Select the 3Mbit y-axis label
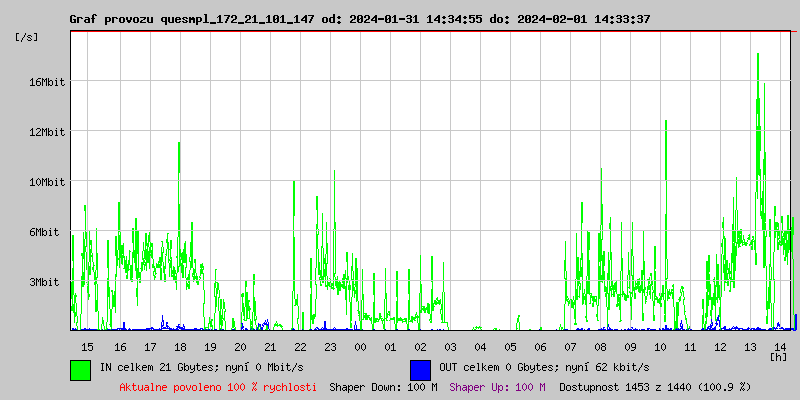Image resolution: width=800 pixels, height=400 pixels. pyautogui.click(x=44, y=282)
